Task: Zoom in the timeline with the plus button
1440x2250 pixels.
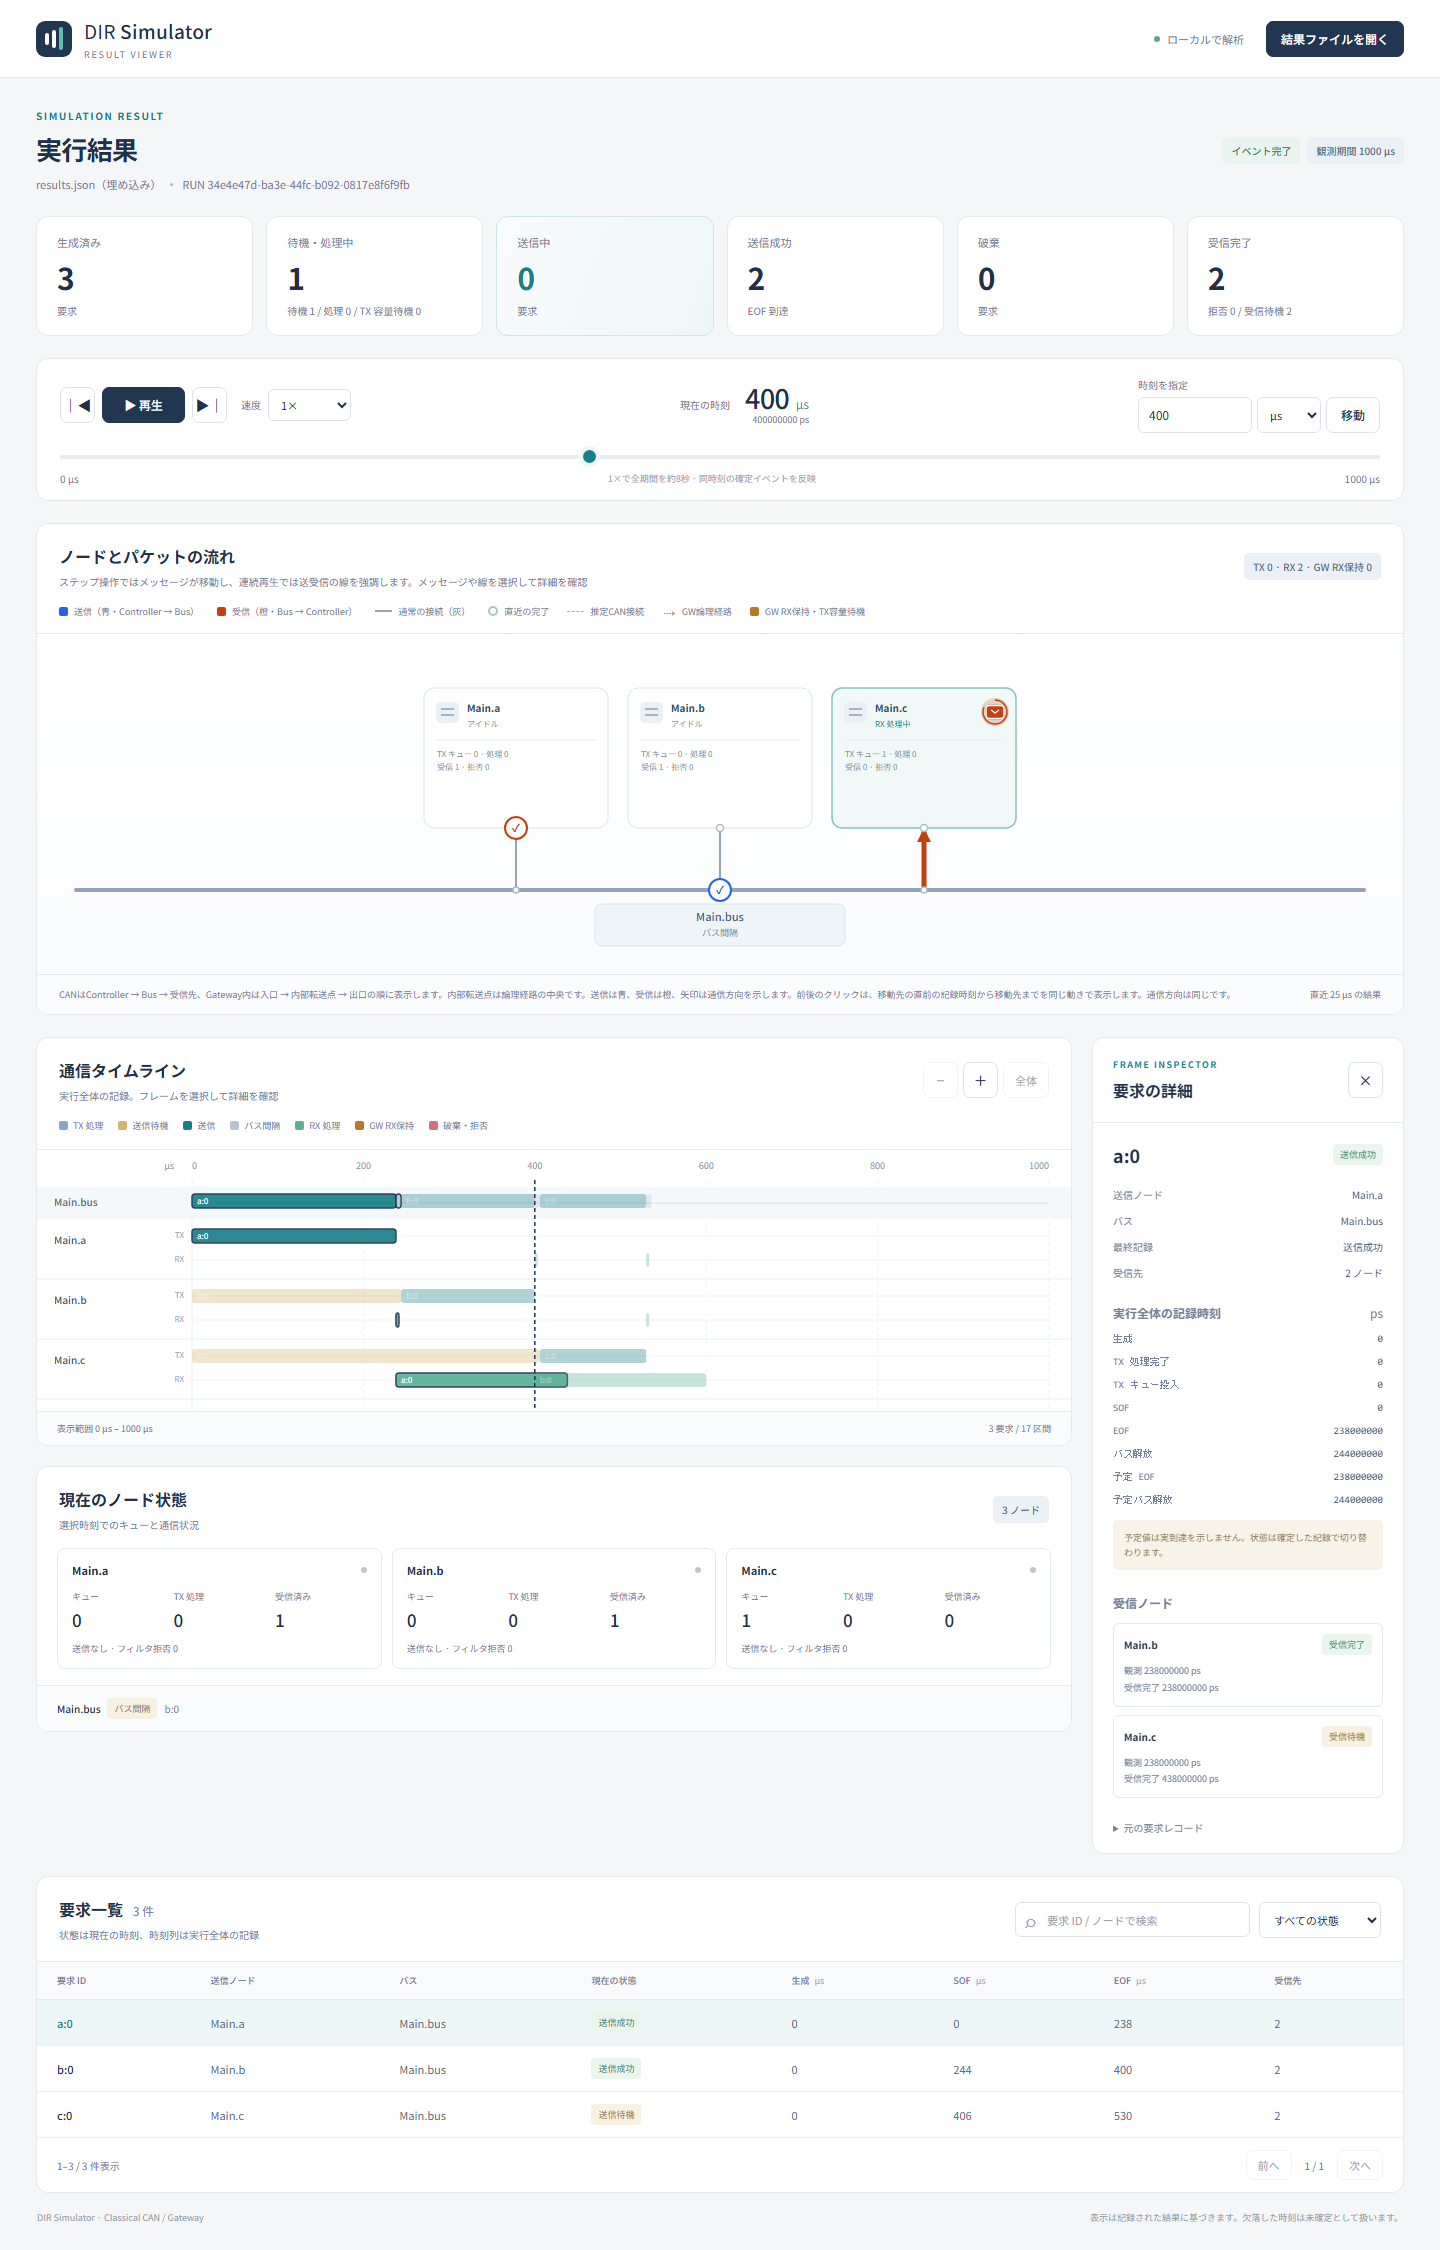Action: [x=980, y=1080]
